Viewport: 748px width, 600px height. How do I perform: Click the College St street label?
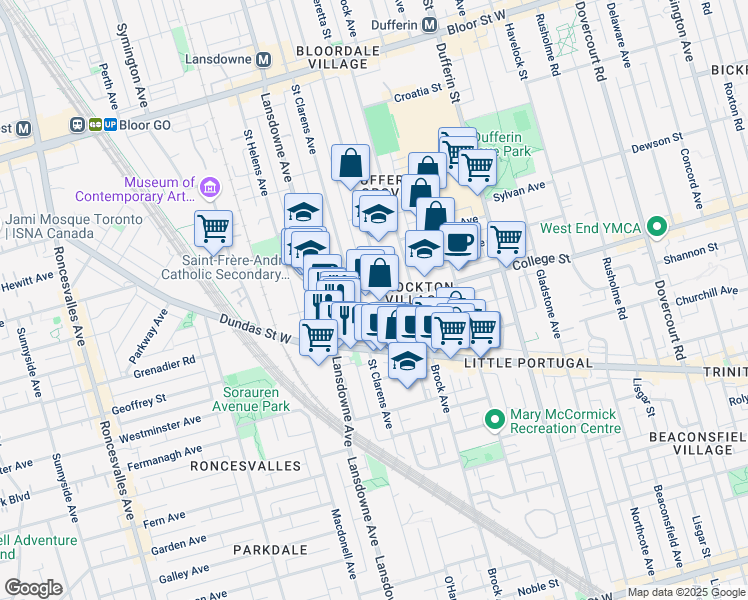pyautogui.click(x=541, y=261)
